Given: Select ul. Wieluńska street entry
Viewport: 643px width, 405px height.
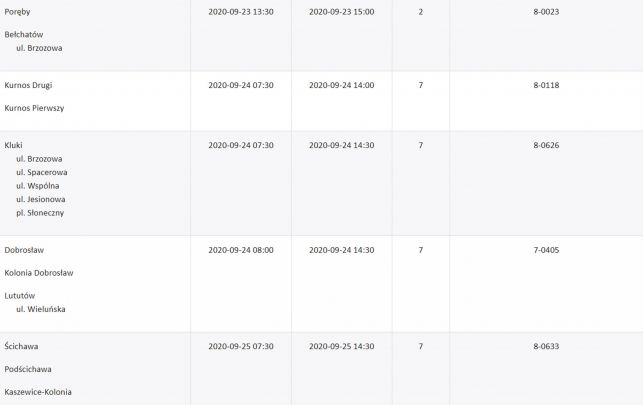Looking at the screenshot, I should pos(41,310).
